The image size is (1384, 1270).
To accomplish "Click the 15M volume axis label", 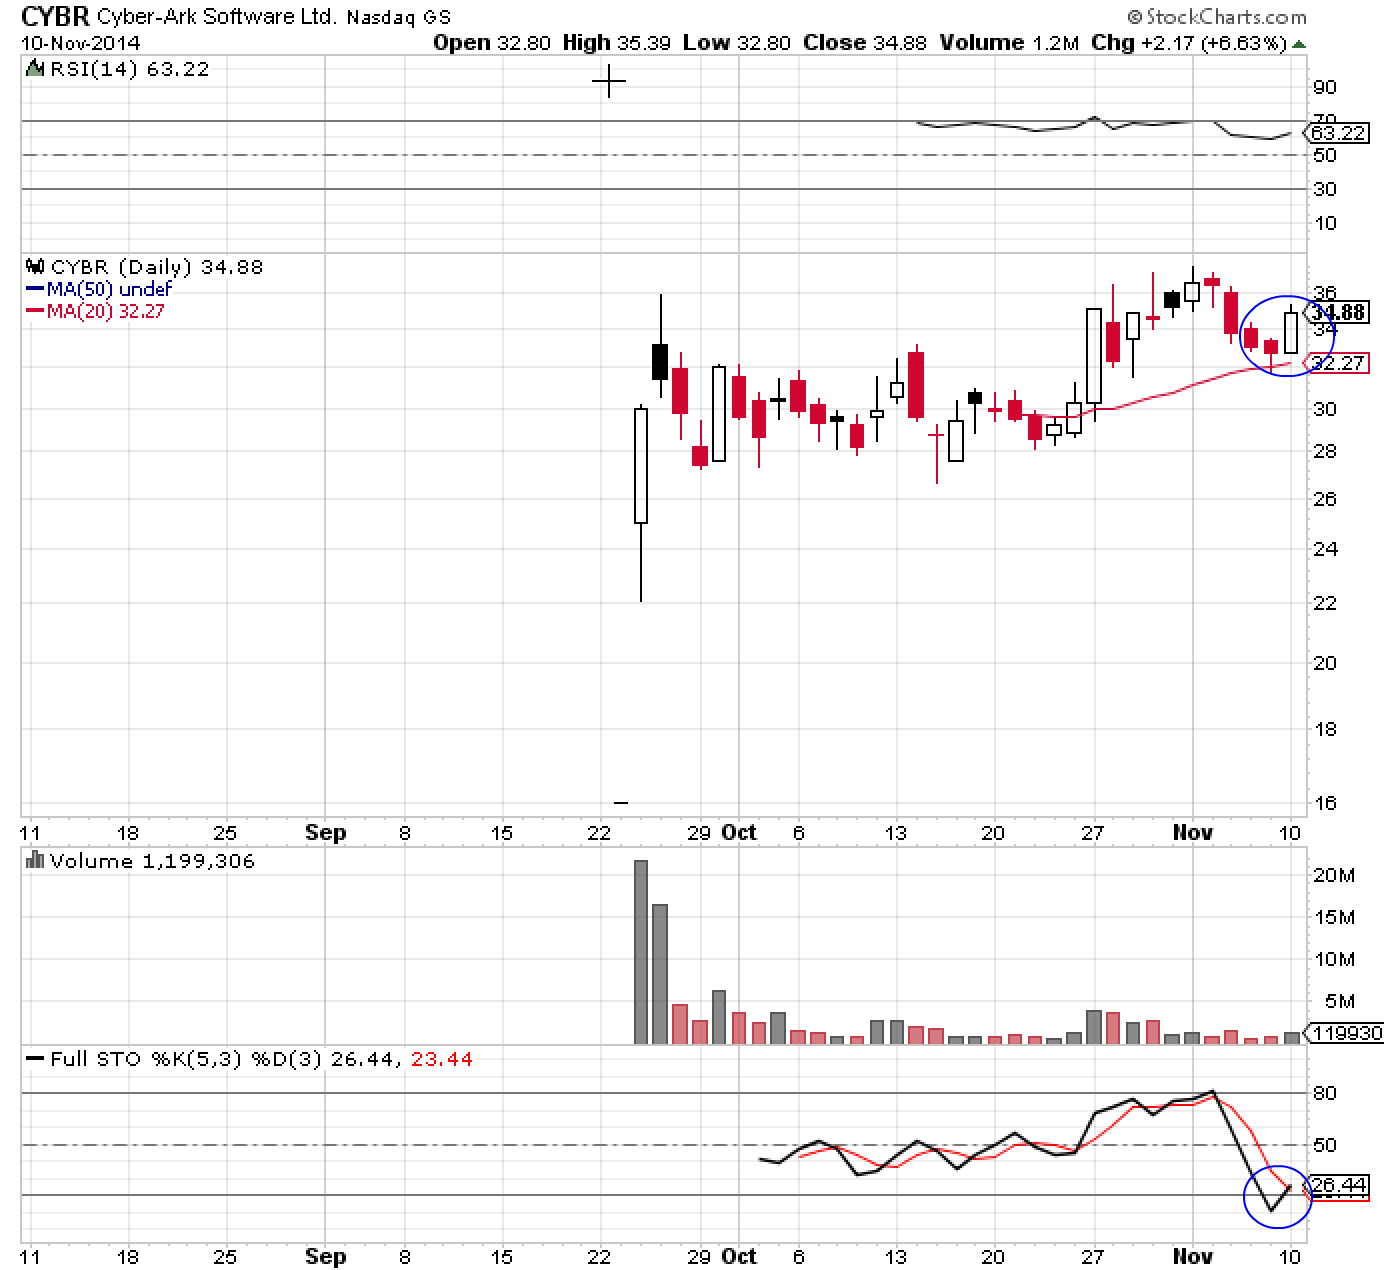I will 1334,917.
